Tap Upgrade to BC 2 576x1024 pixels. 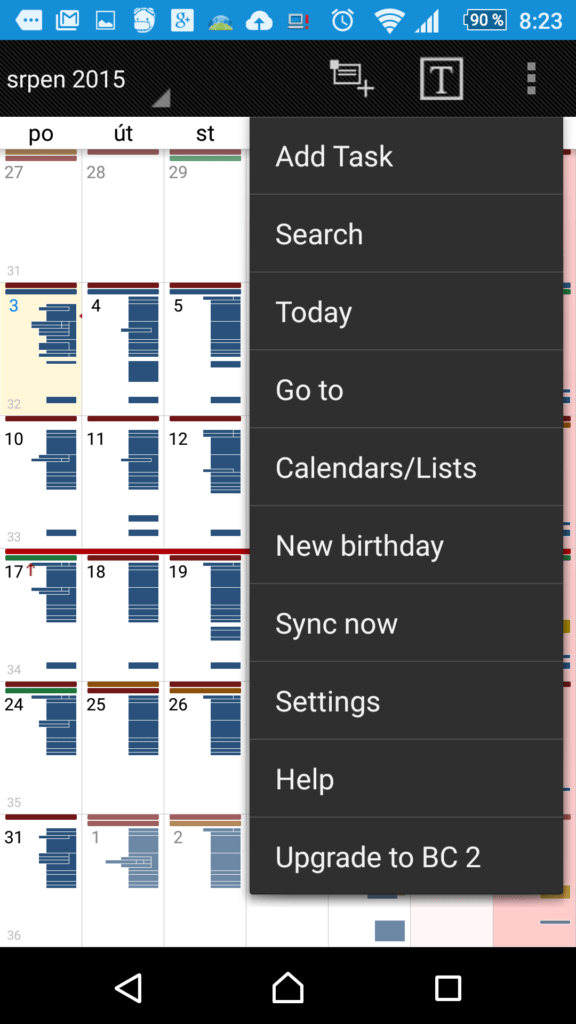[x=406, y=857]
